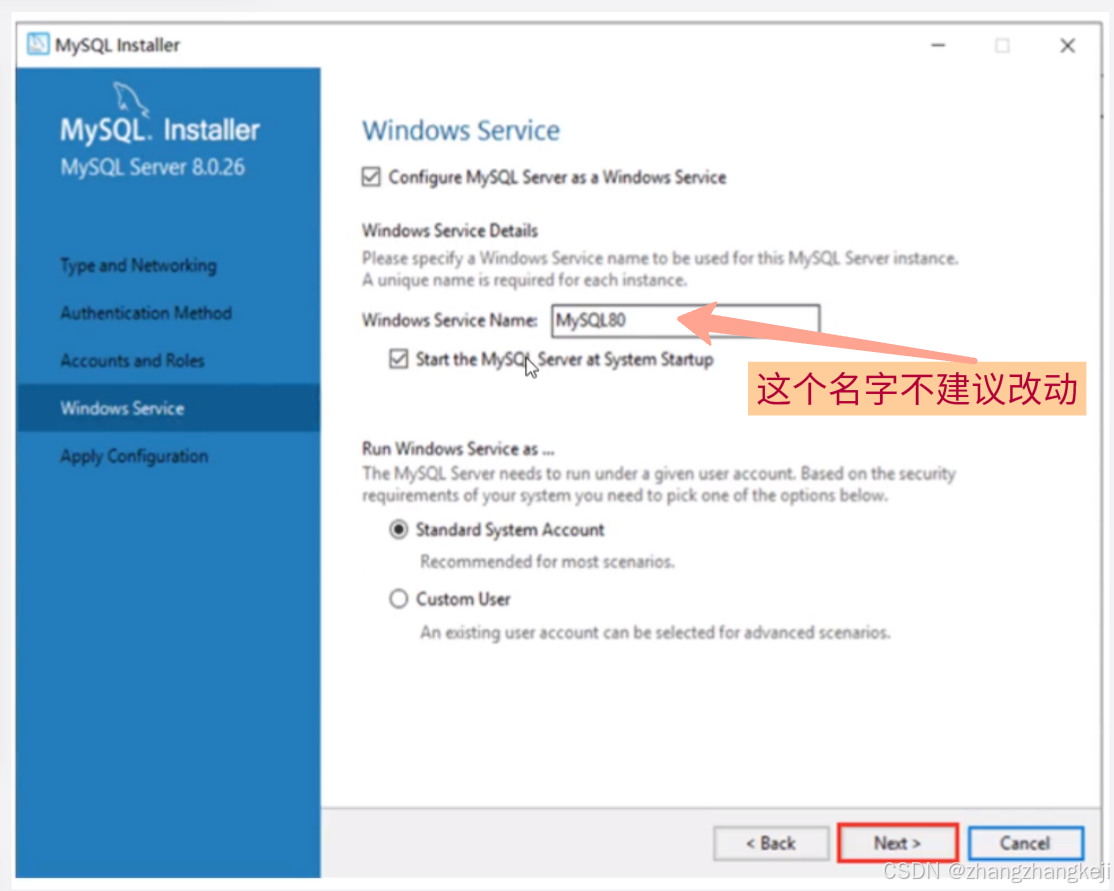1114x891 pixels.
Task: Open the Apply Configuration step
Action: 134,456
